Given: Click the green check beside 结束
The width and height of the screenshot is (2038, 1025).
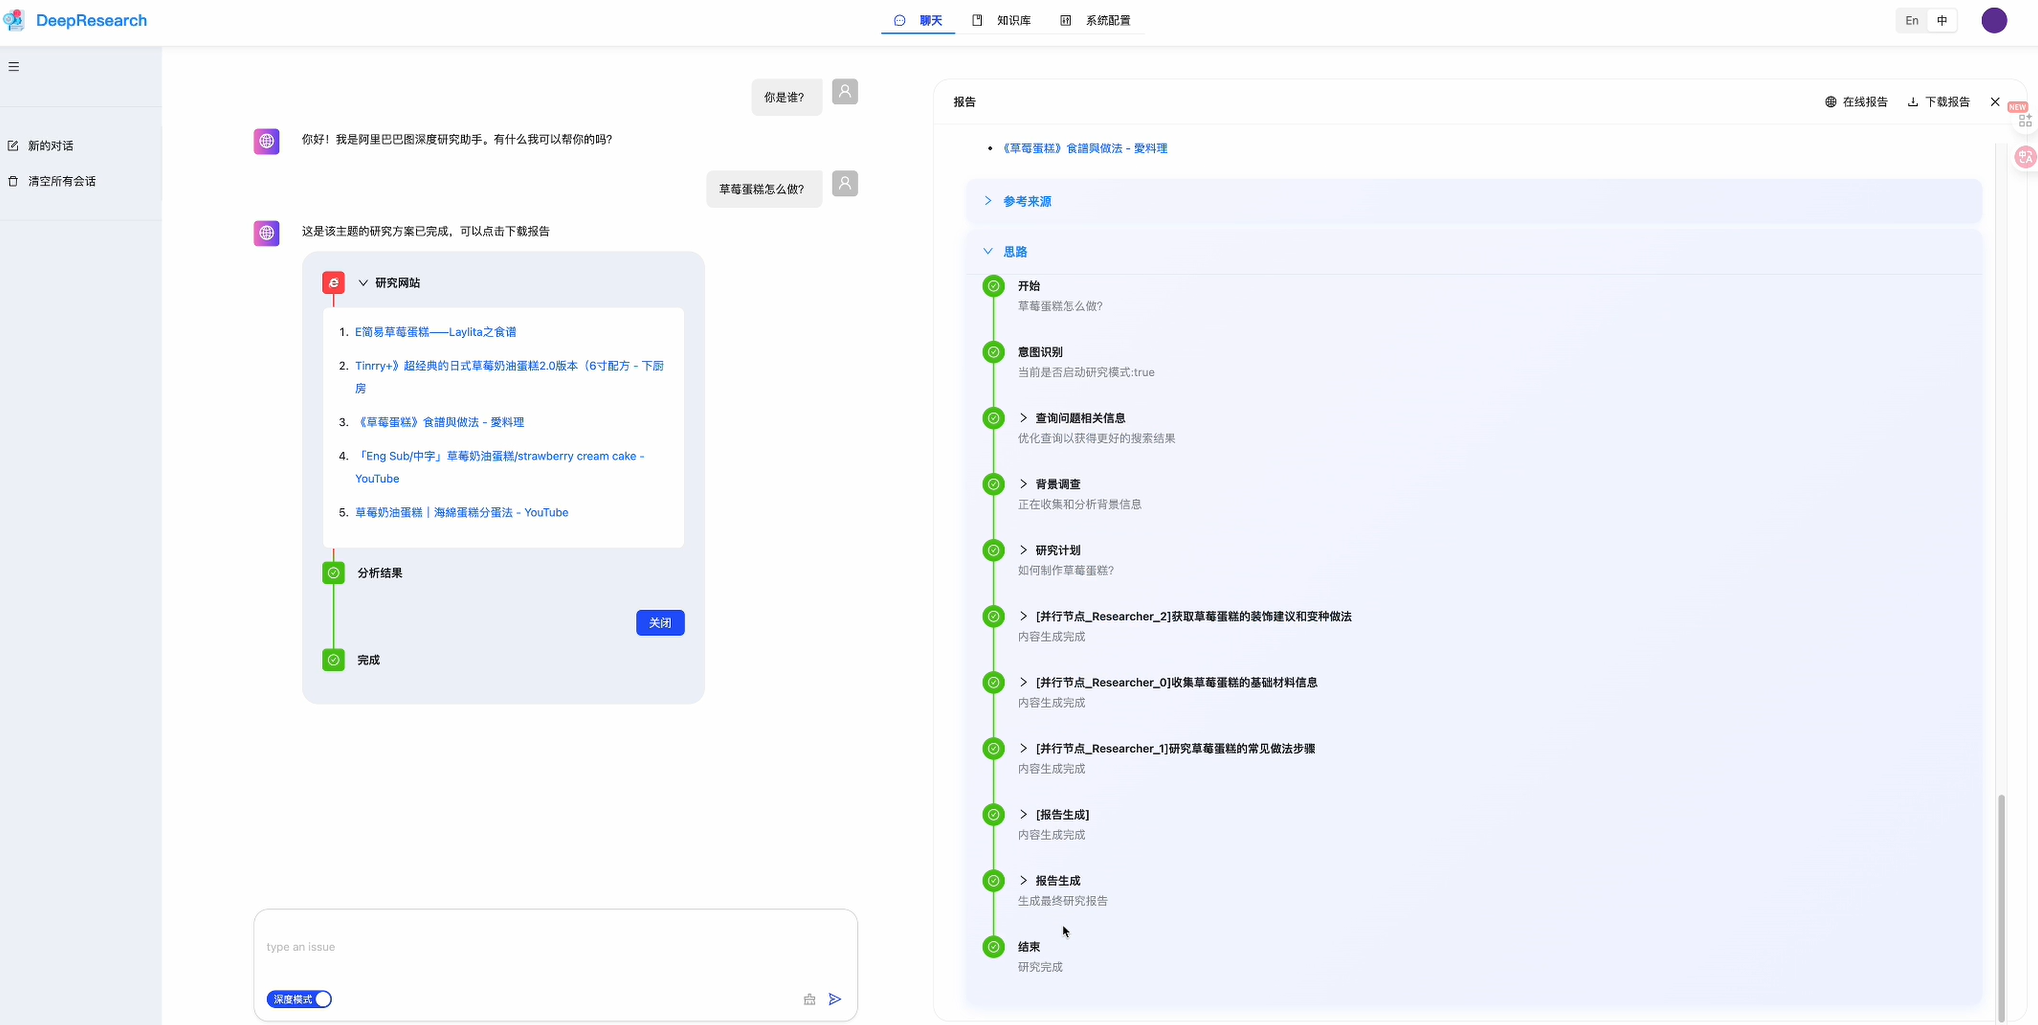Looking at the screenshot, I should 993,947.
